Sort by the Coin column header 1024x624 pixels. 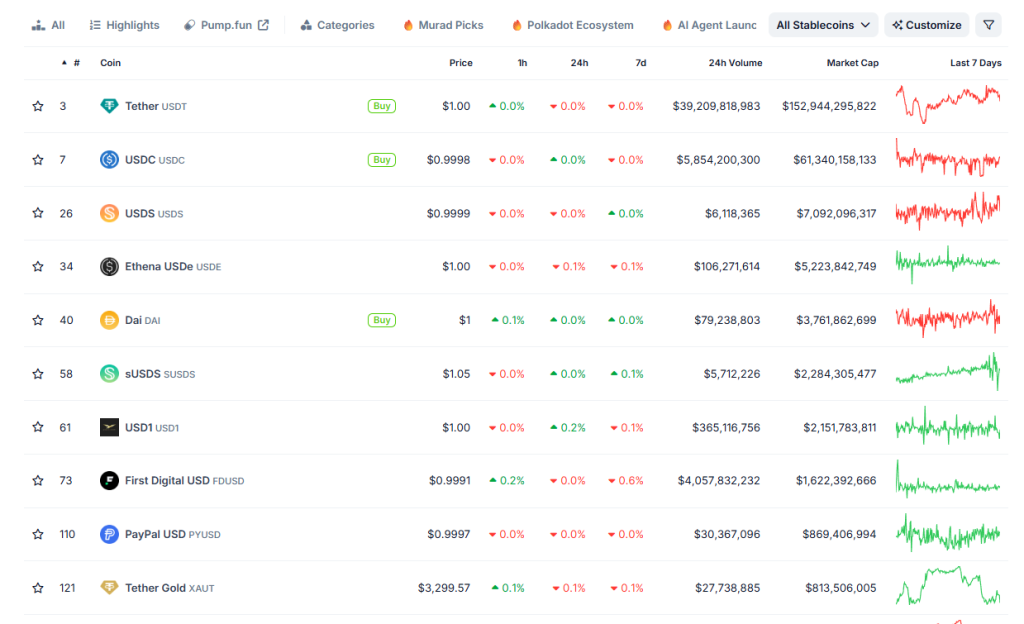(110, 63)
